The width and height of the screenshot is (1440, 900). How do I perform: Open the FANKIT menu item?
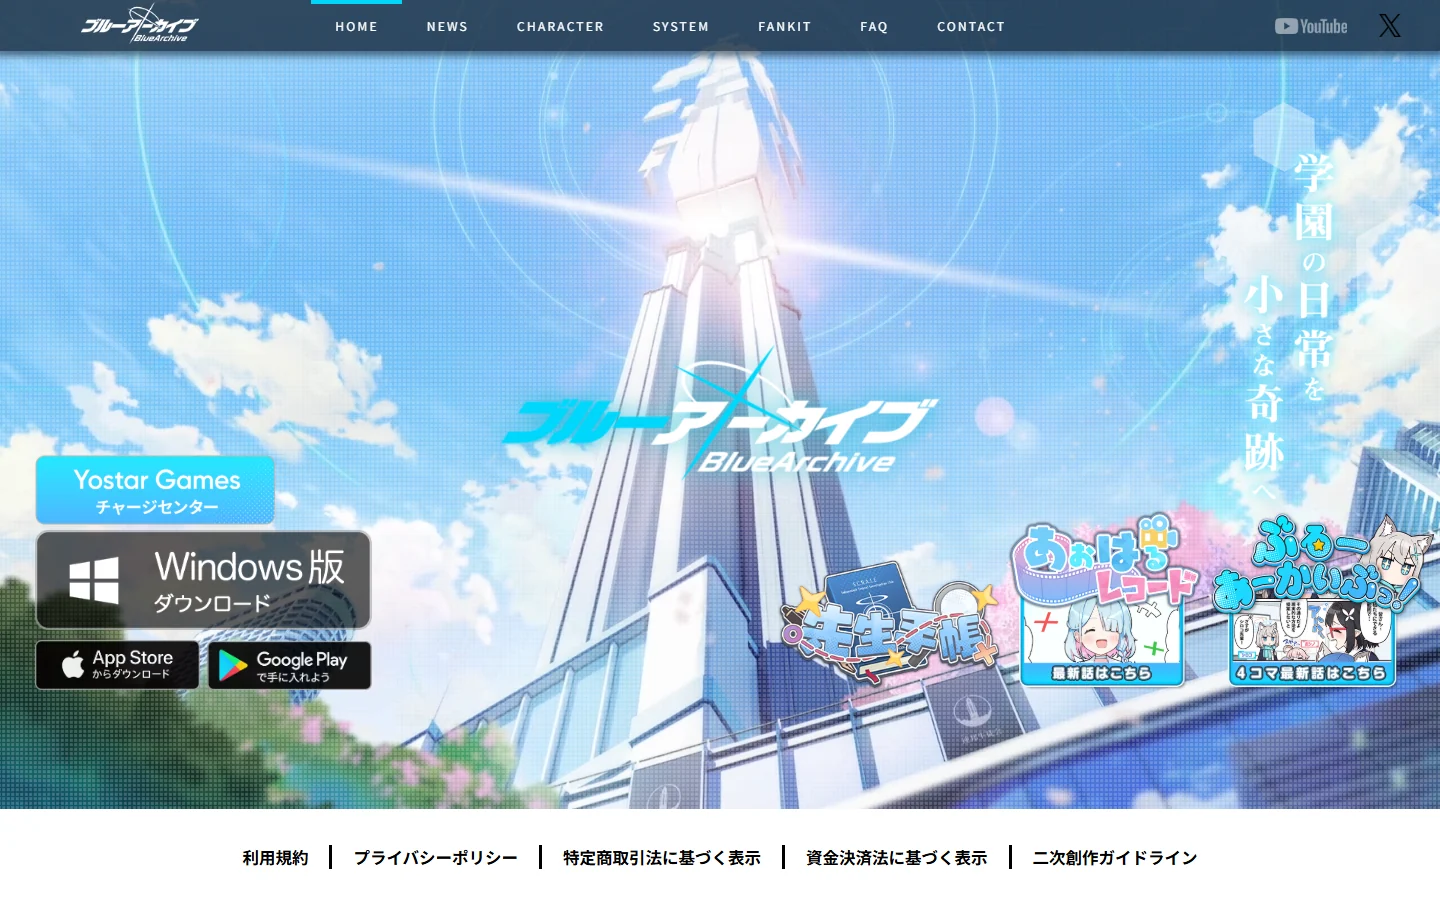[x=785, y=27]
